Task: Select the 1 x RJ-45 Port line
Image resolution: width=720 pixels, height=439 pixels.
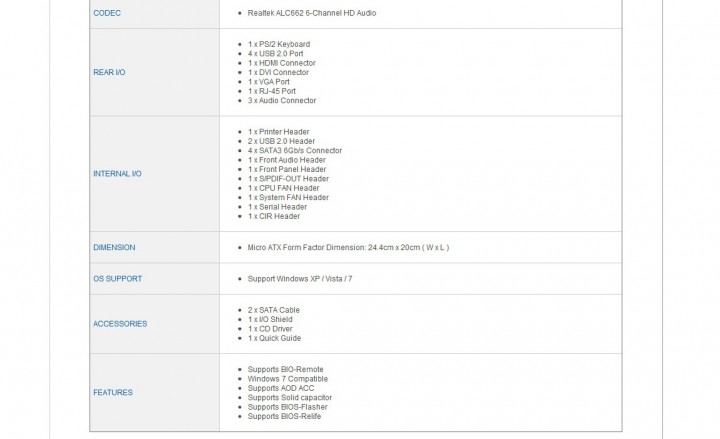Action: [x=272, y=91]
